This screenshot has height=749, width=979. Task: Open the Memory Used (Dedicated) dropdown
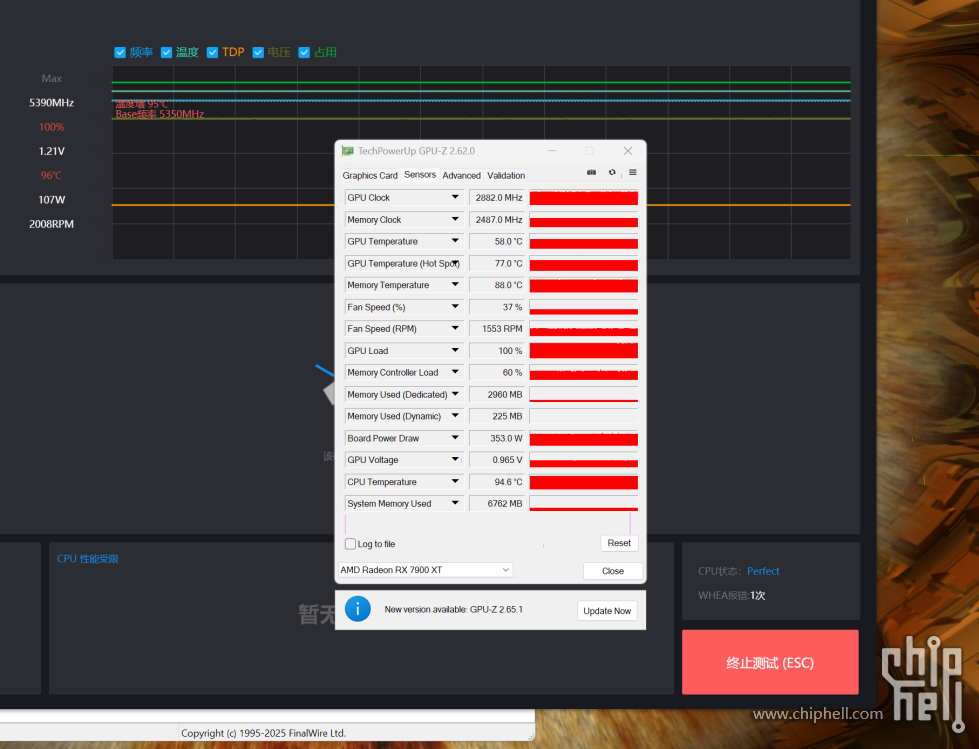point(455,394)
